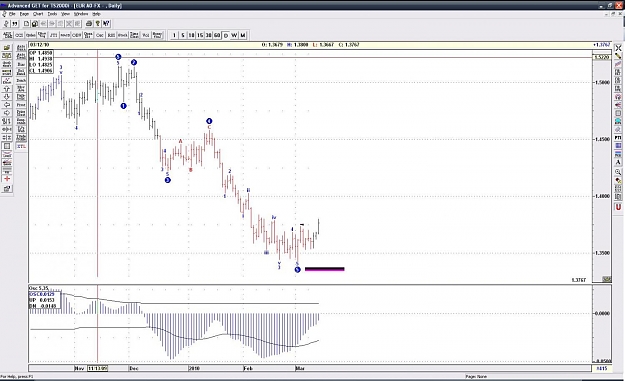Click the 03/12/10 date field above chart
This screenshot has width=625, height=381.
click(39, 45)
